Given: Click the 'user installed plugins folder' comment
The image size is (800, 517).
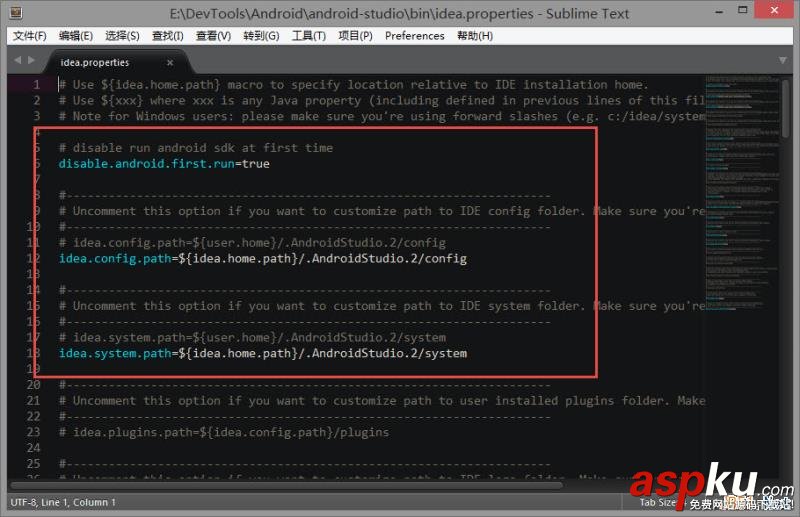Looking at the screenshot, I should click(x=382, y=401).
